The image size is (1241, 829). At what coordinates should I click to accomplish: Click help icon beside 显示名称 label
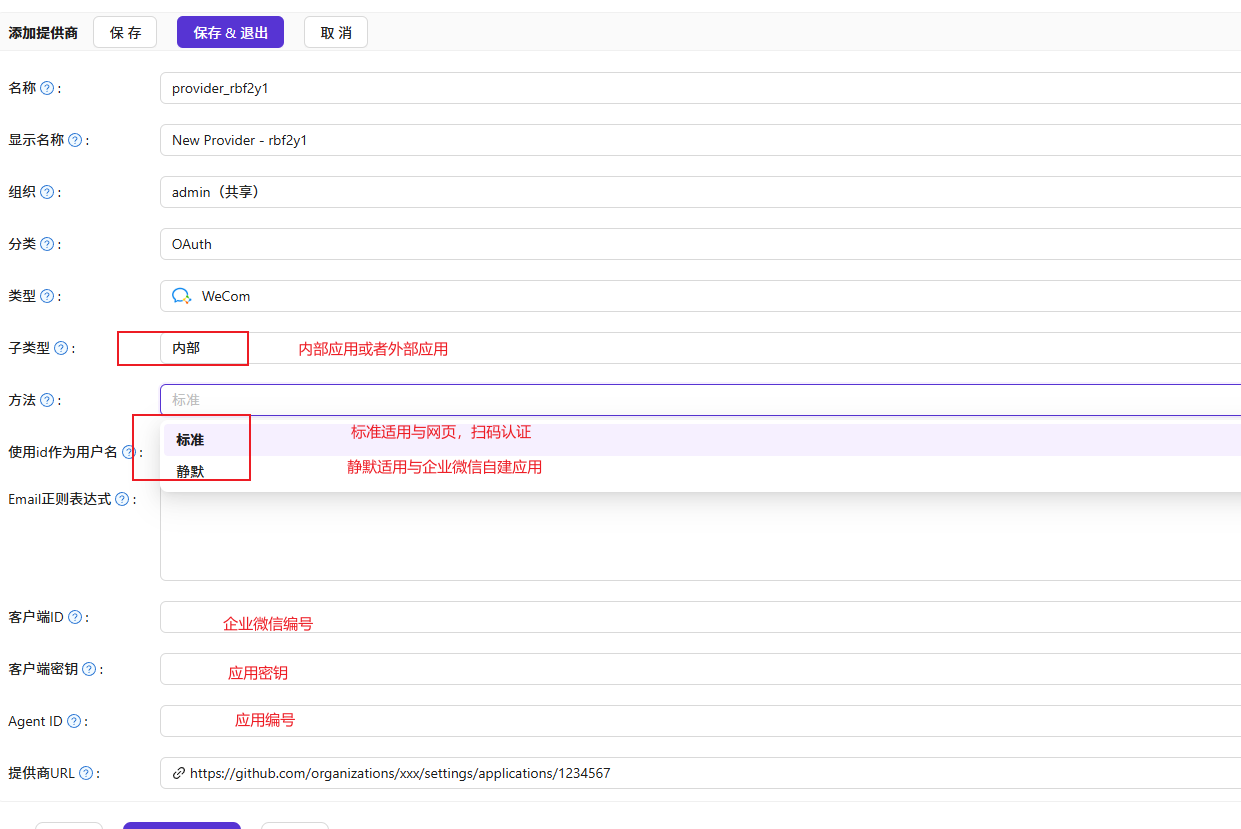click(x=75, y=140)
